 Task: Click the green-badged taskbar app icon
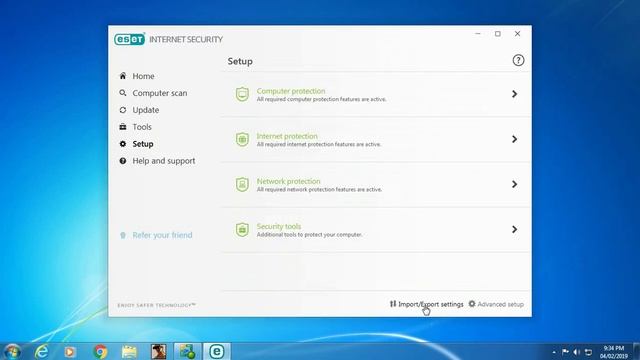click(x=187, y=351)
